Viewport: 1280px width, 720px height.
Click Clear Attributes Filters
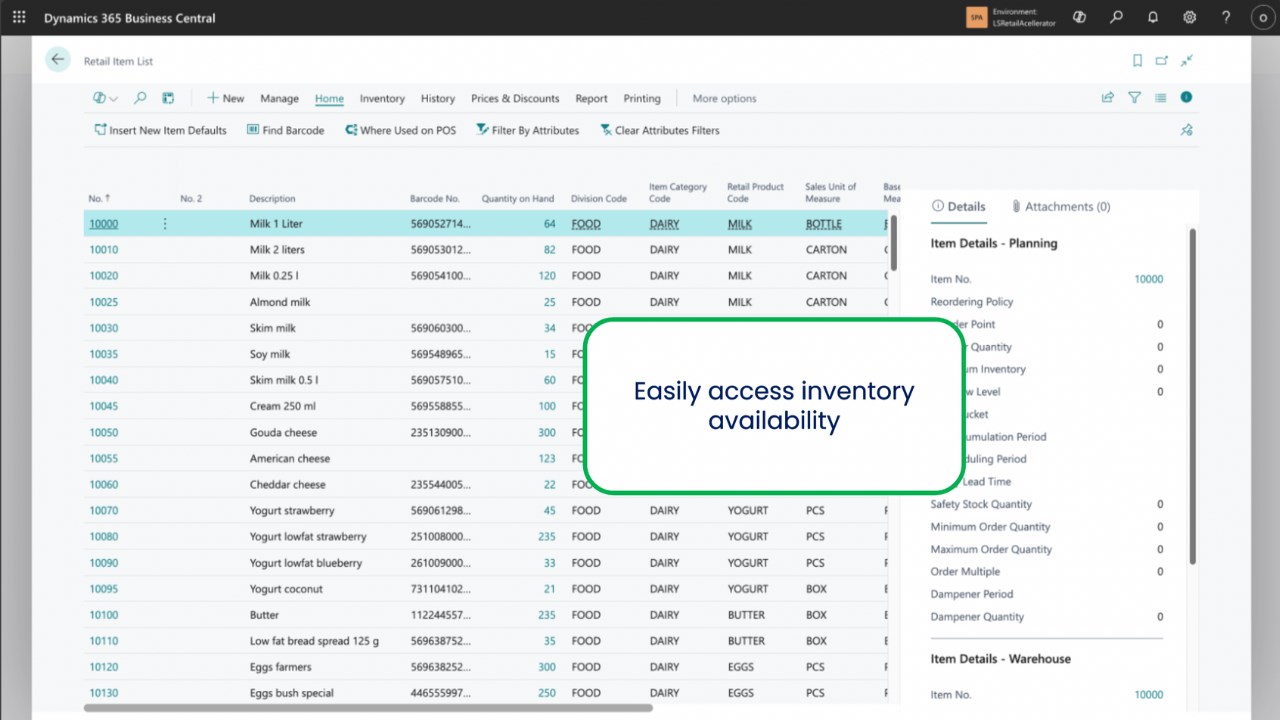coord(659,130)
